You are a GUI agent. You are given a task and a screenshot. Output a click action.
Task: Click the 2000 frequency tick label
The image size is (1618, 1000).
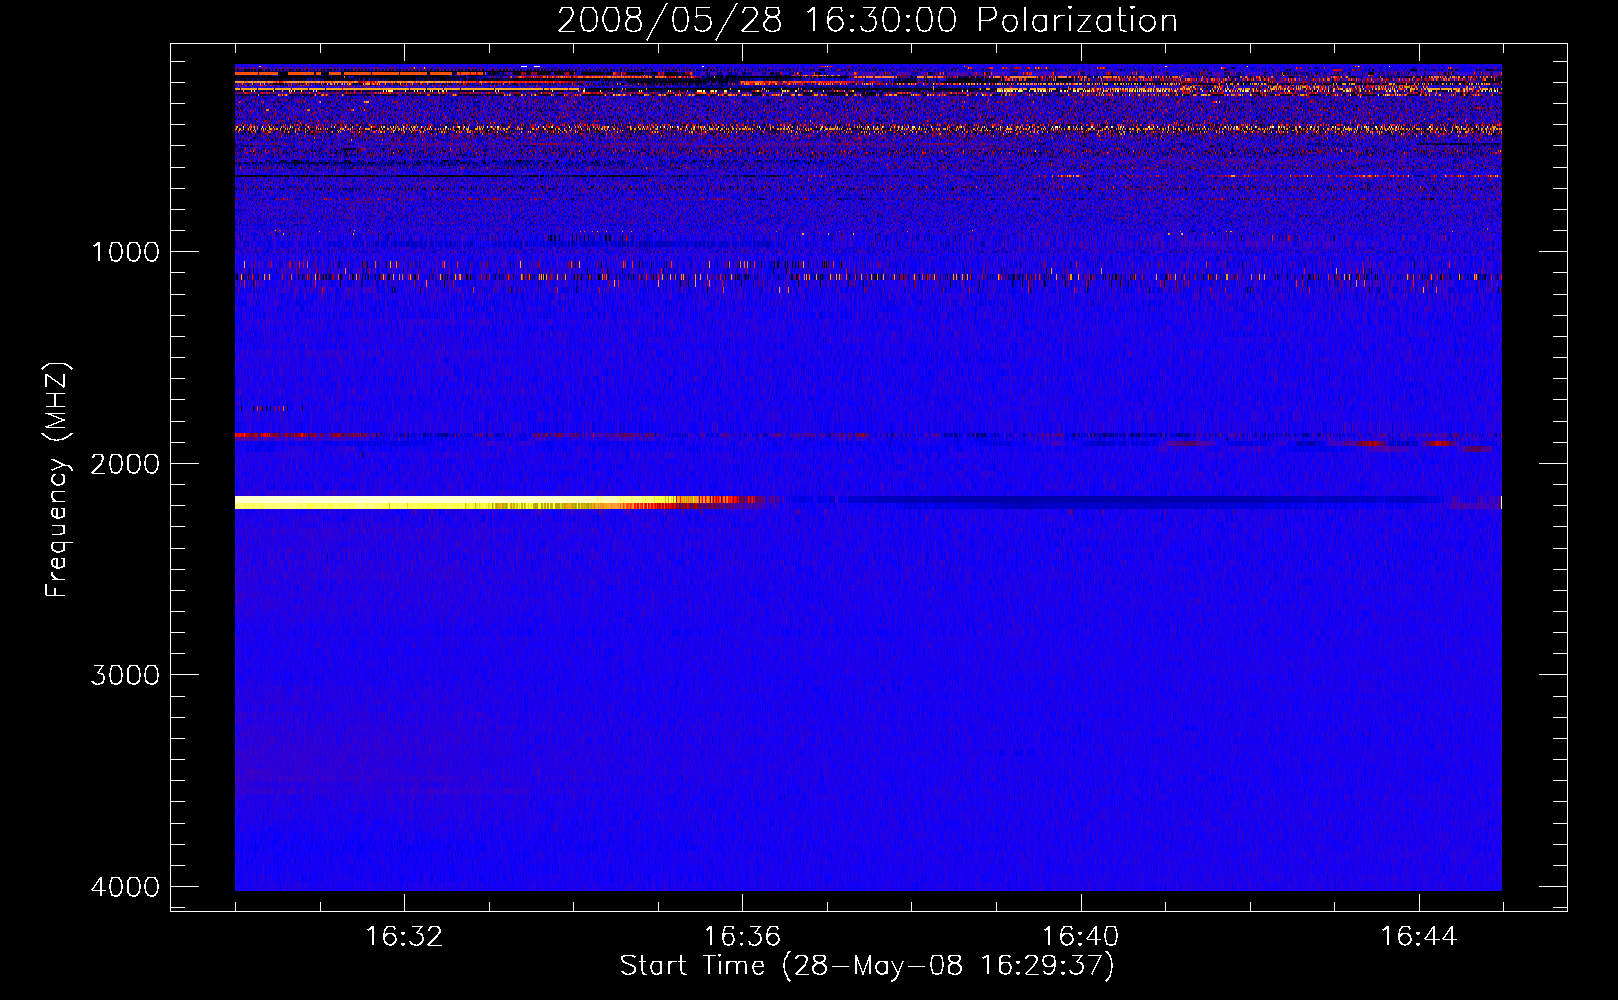tap(125, 464)
